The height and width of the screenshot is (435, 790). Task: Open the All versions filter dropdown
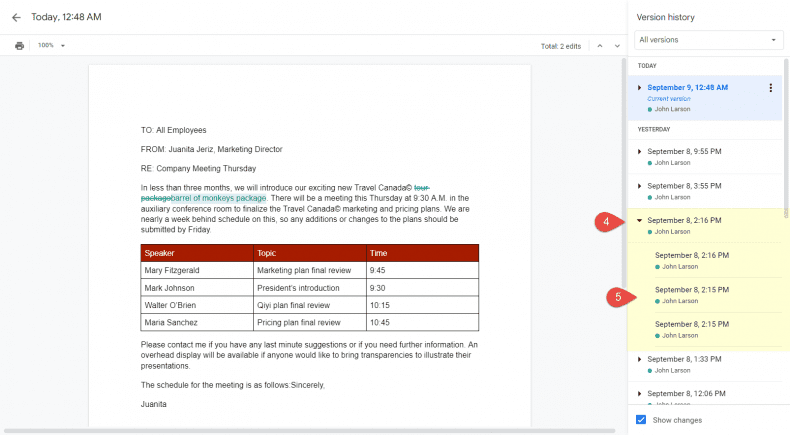pos(708,40)
